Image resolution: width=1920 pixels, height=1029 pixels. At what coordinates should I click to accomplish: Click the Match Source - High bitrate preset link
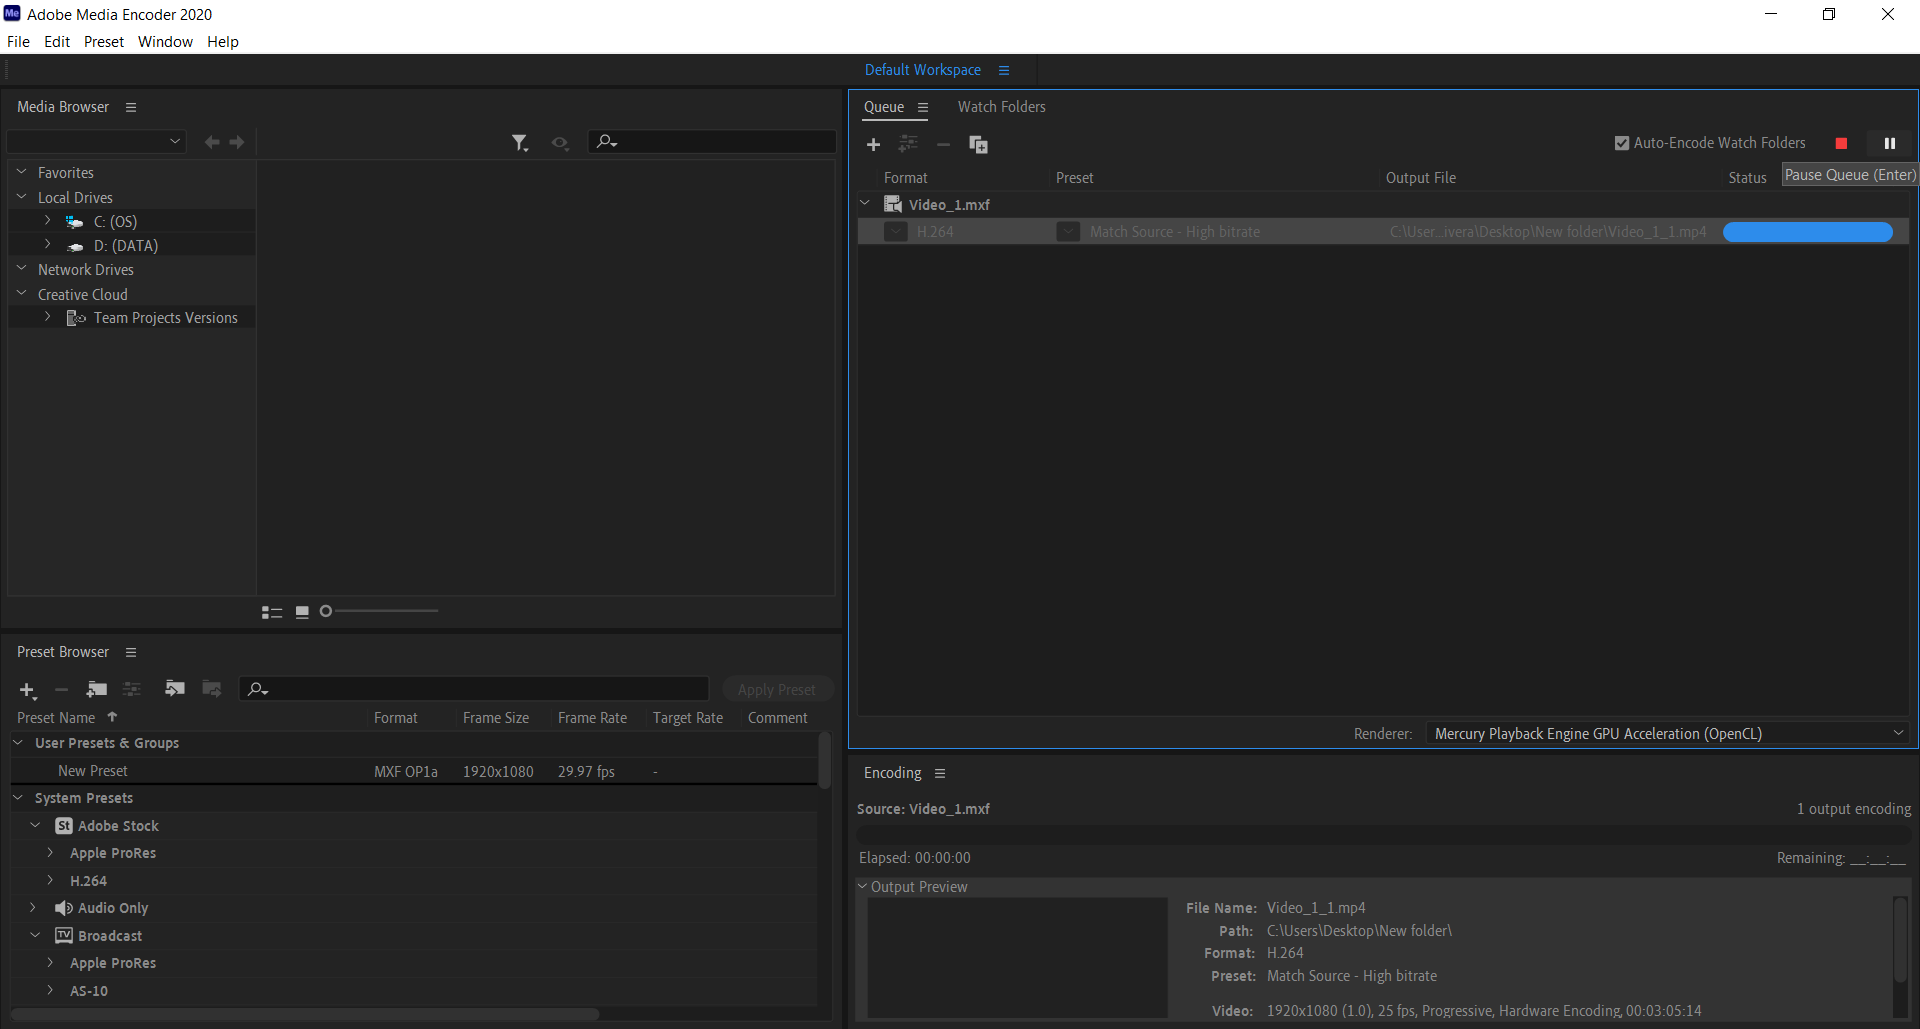1174,232
